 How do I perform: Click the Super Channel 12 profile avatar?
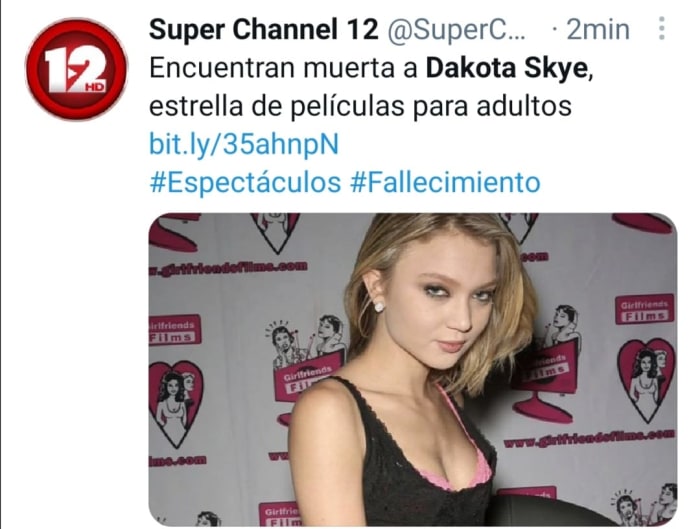click(76, 69)
